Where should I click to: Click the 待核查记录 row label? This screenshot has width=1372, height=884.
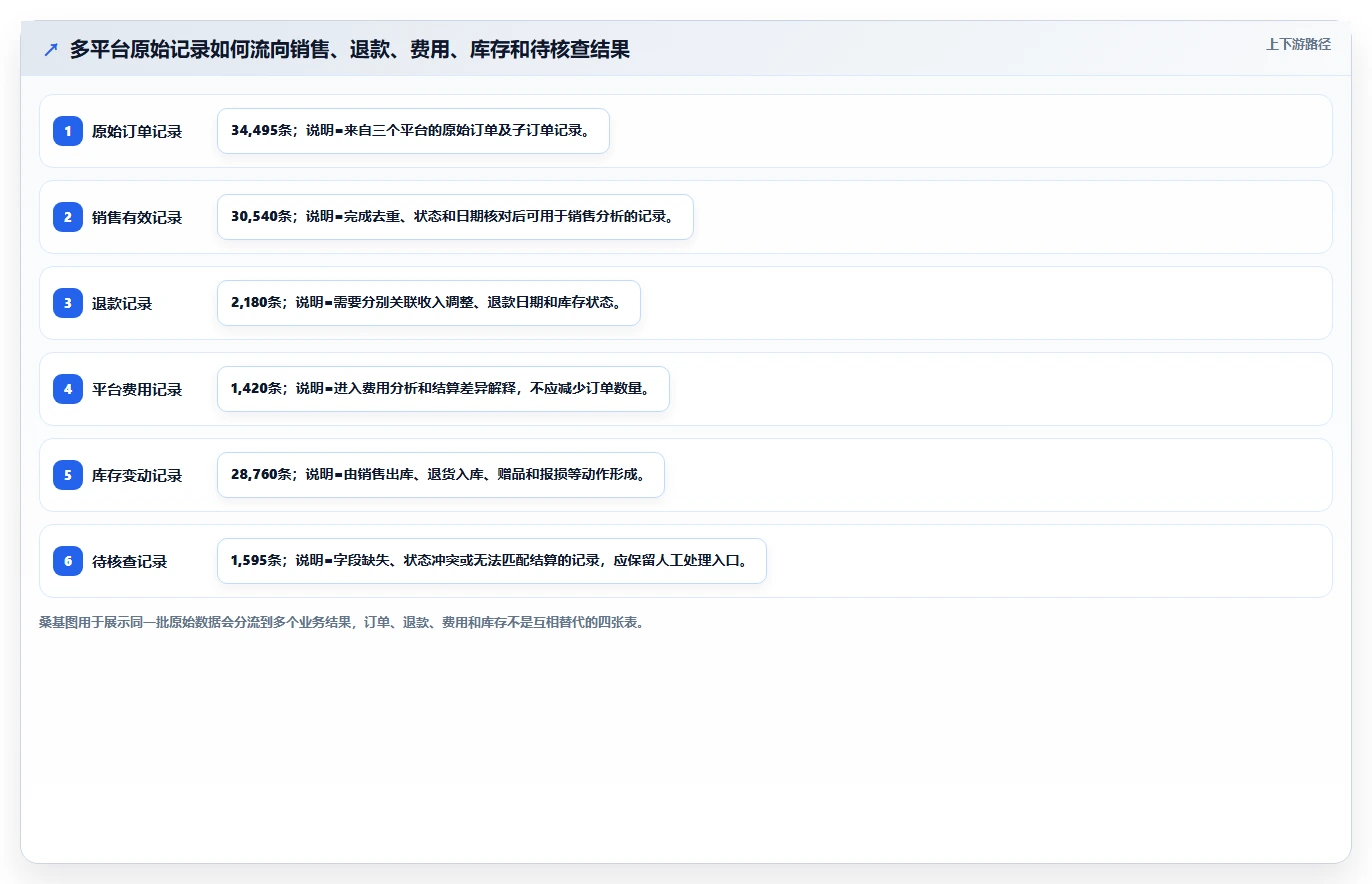[x=129, y=561]
